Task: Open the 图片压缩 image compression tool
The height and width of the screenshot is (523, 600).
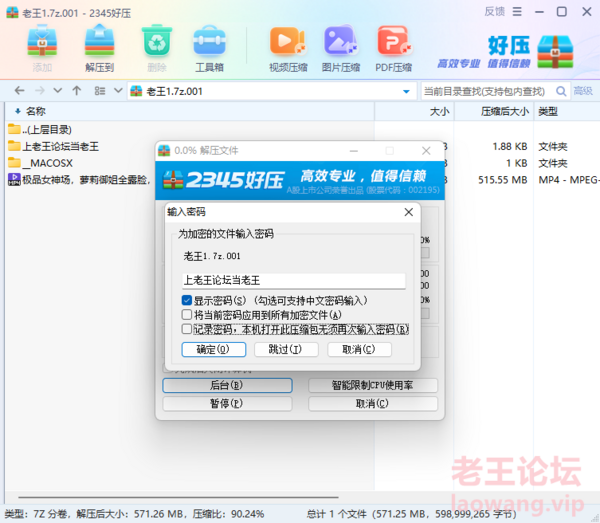Action: point(341,48)
